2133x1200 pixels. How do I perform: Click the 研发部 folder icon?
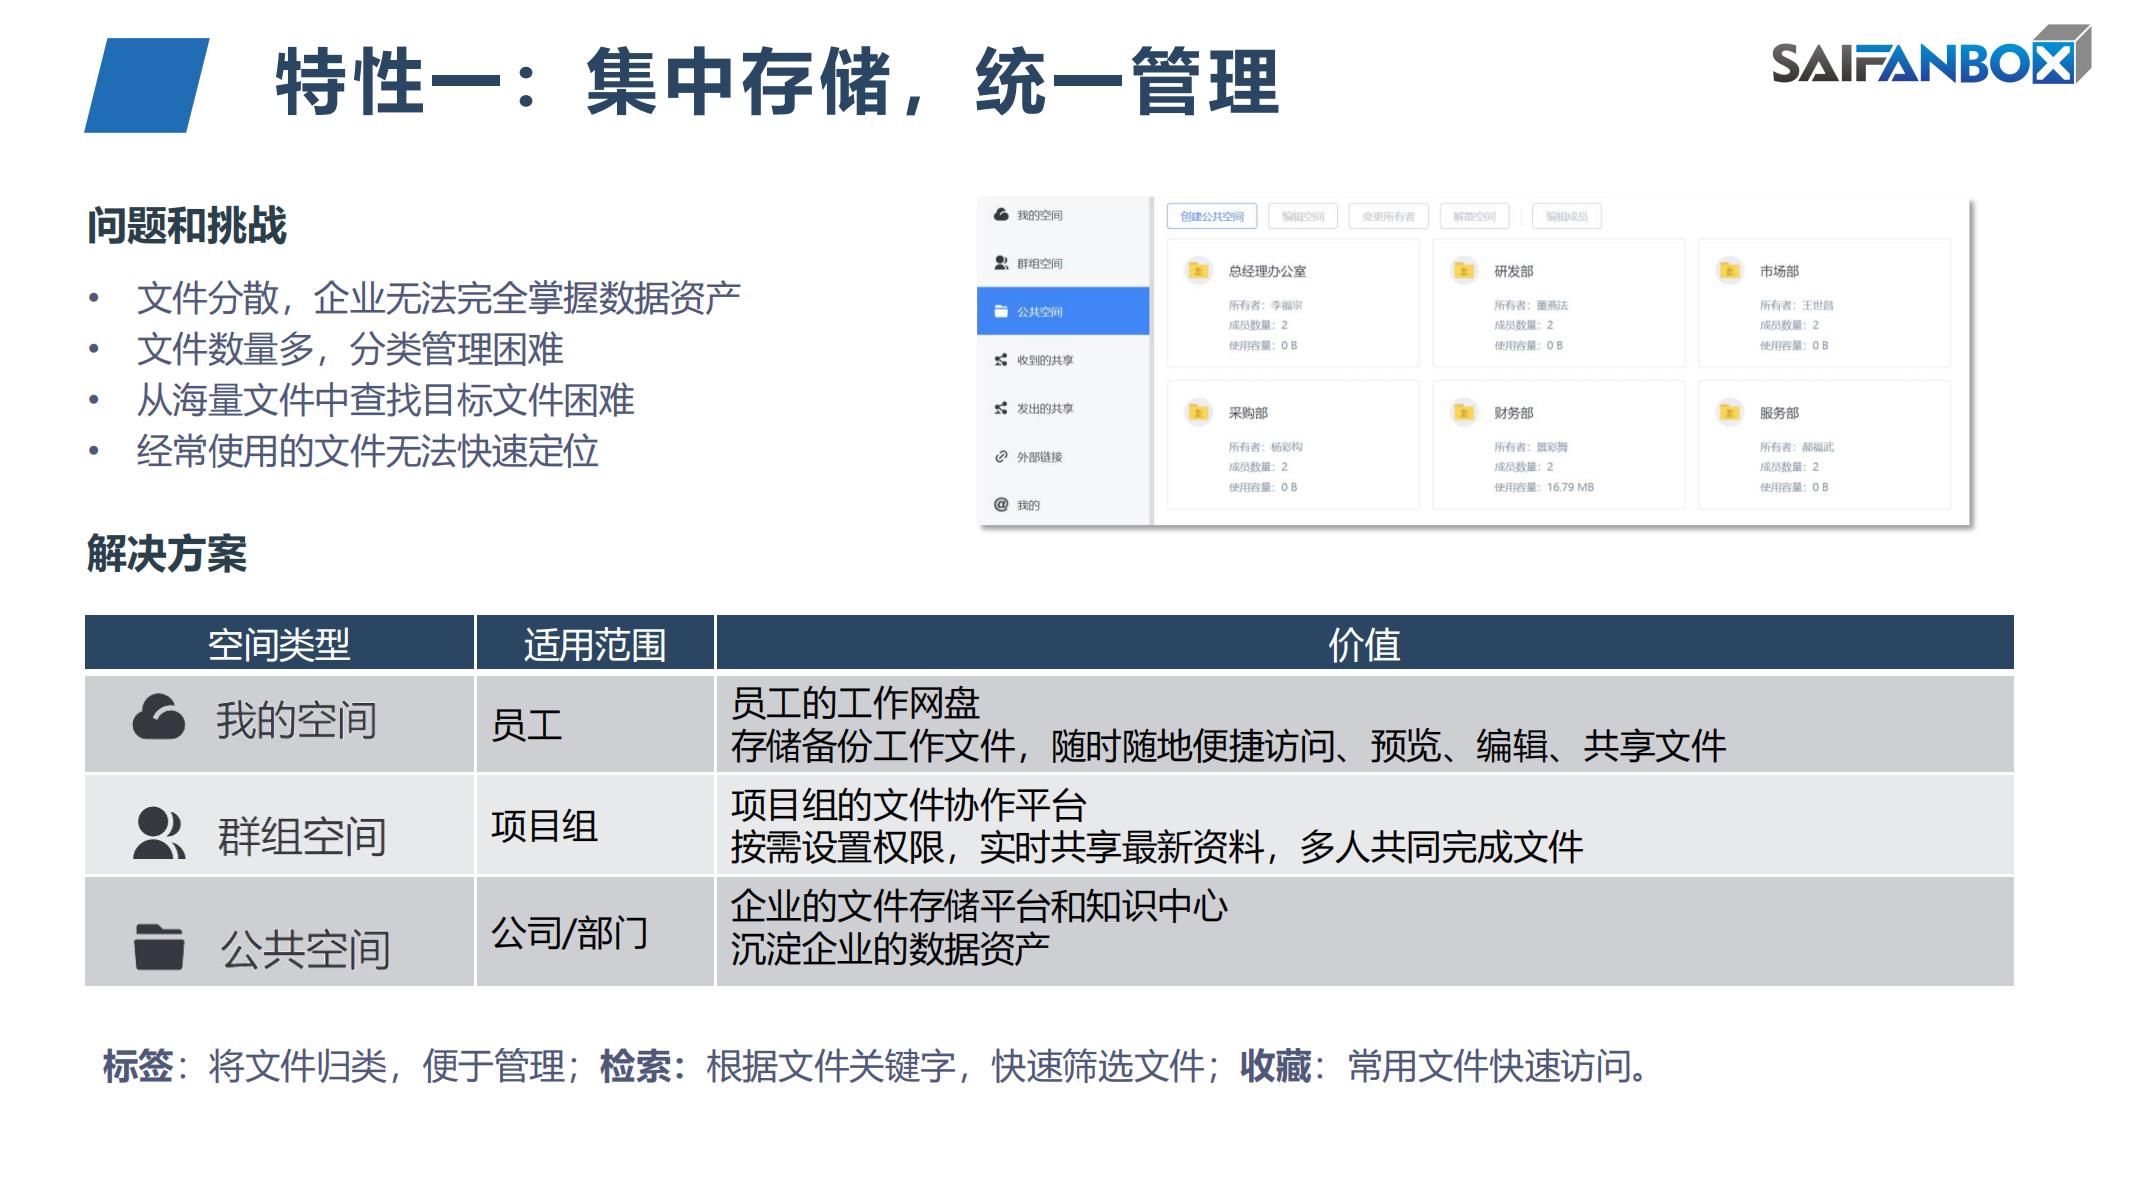(x=1464, y=271)
